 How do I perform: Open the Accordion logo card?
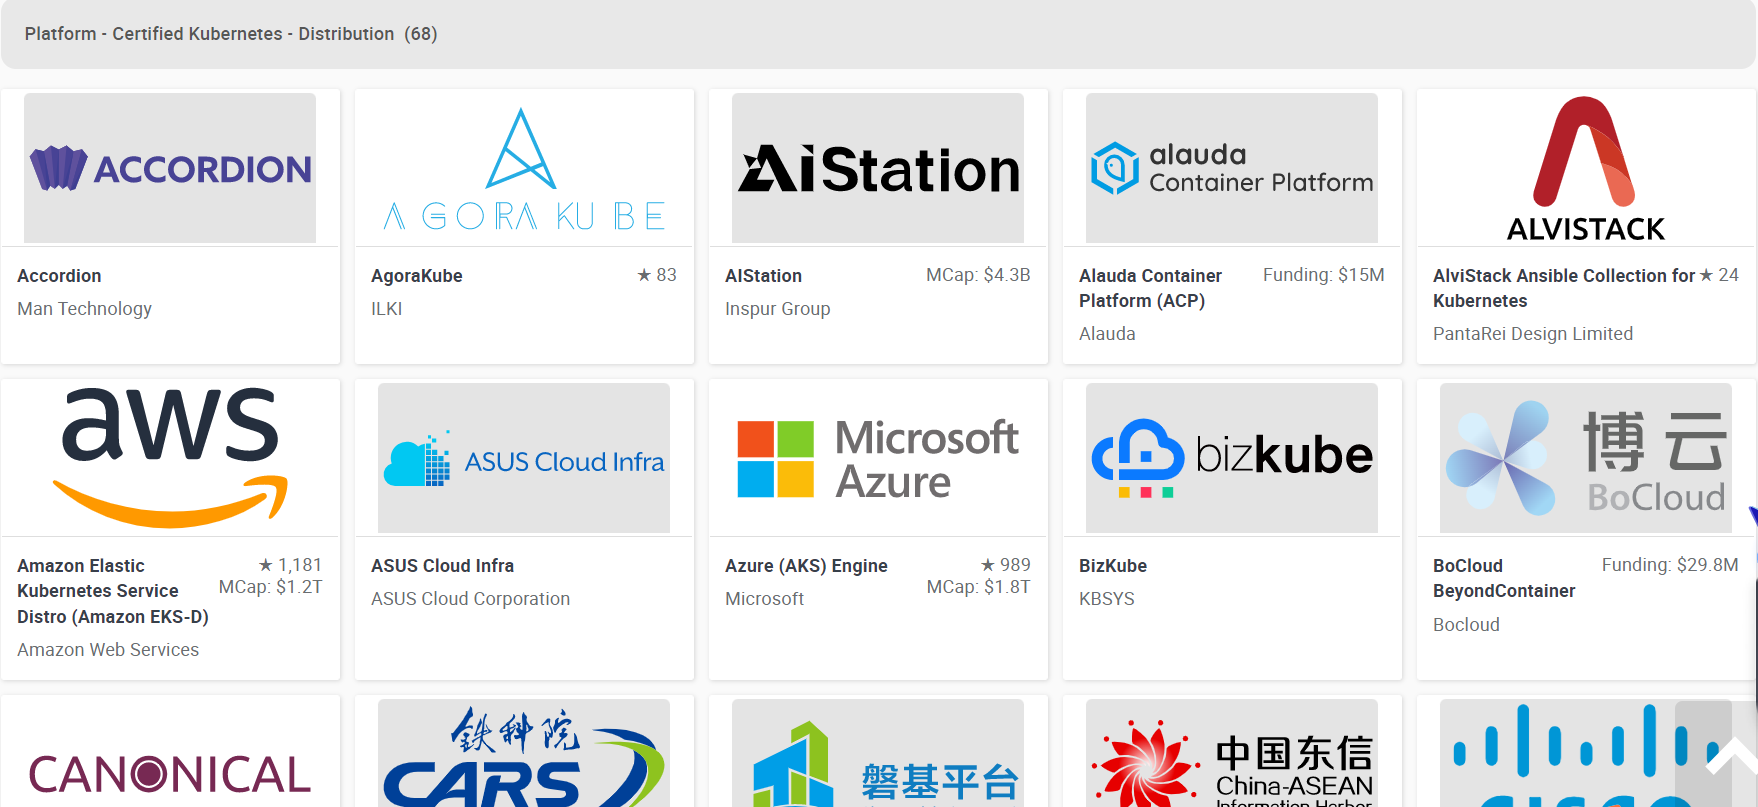[170, 168]
